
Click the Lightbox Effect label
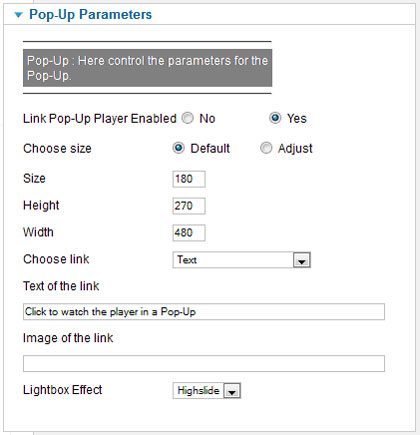click(62, 390)
